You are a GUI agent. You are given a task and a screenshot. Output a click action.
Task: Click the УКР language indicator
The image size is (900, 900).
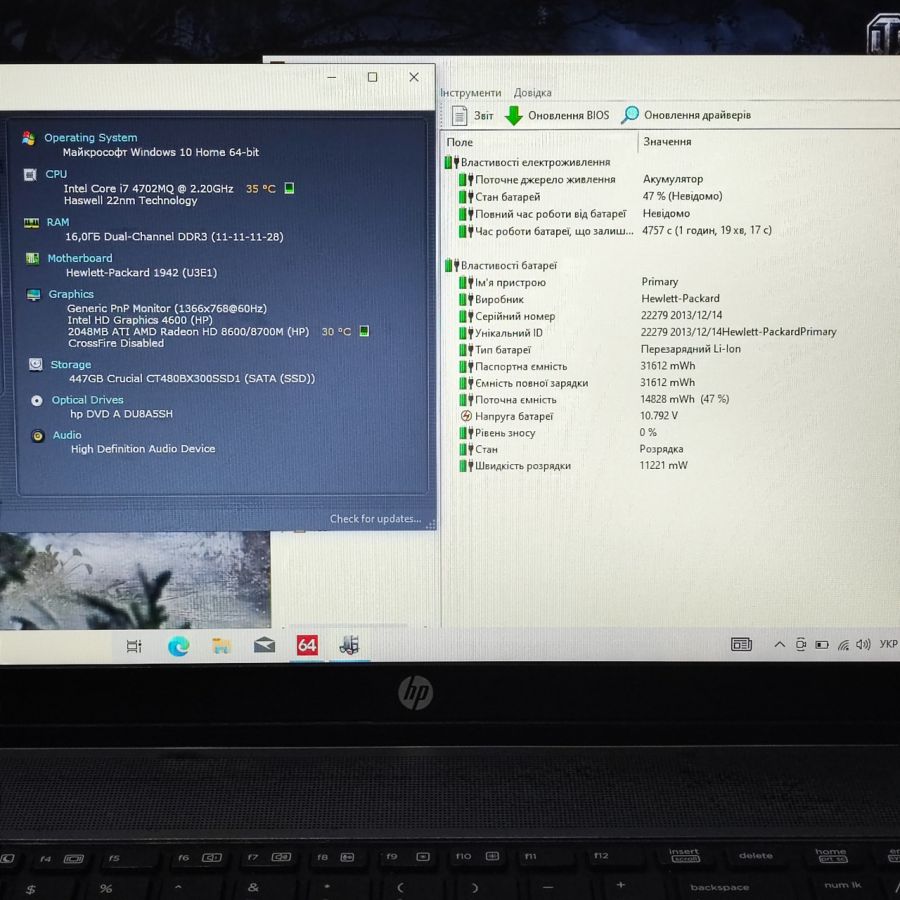coord(889,644)
